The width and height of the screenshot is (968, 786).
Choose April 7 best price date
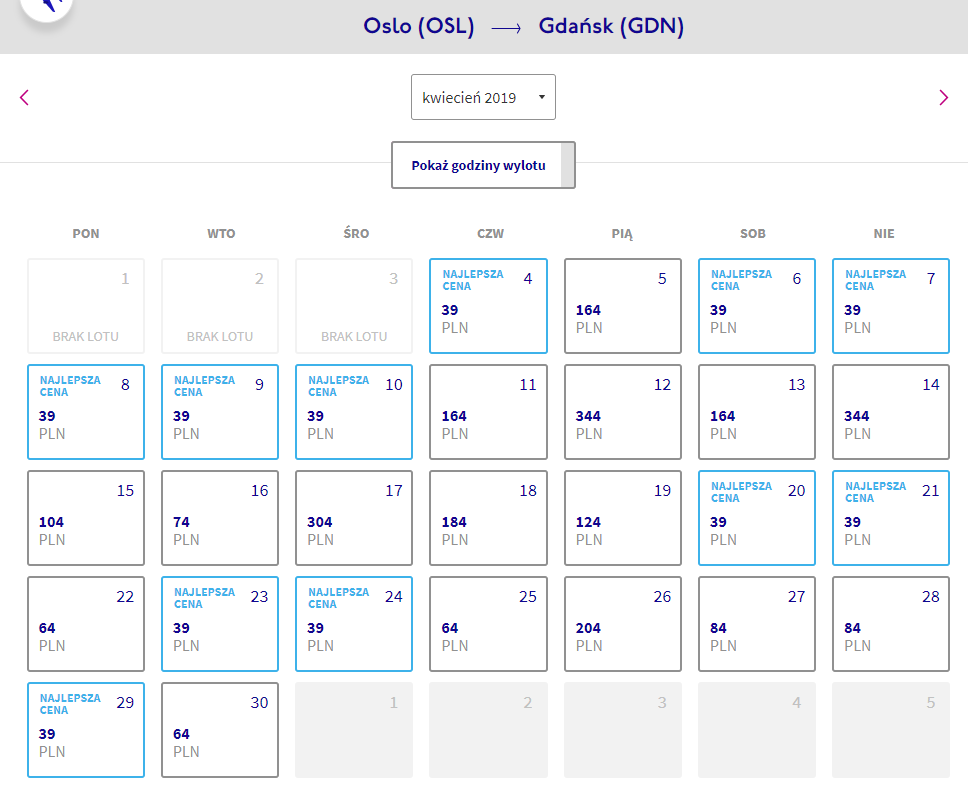pos(890,306)
